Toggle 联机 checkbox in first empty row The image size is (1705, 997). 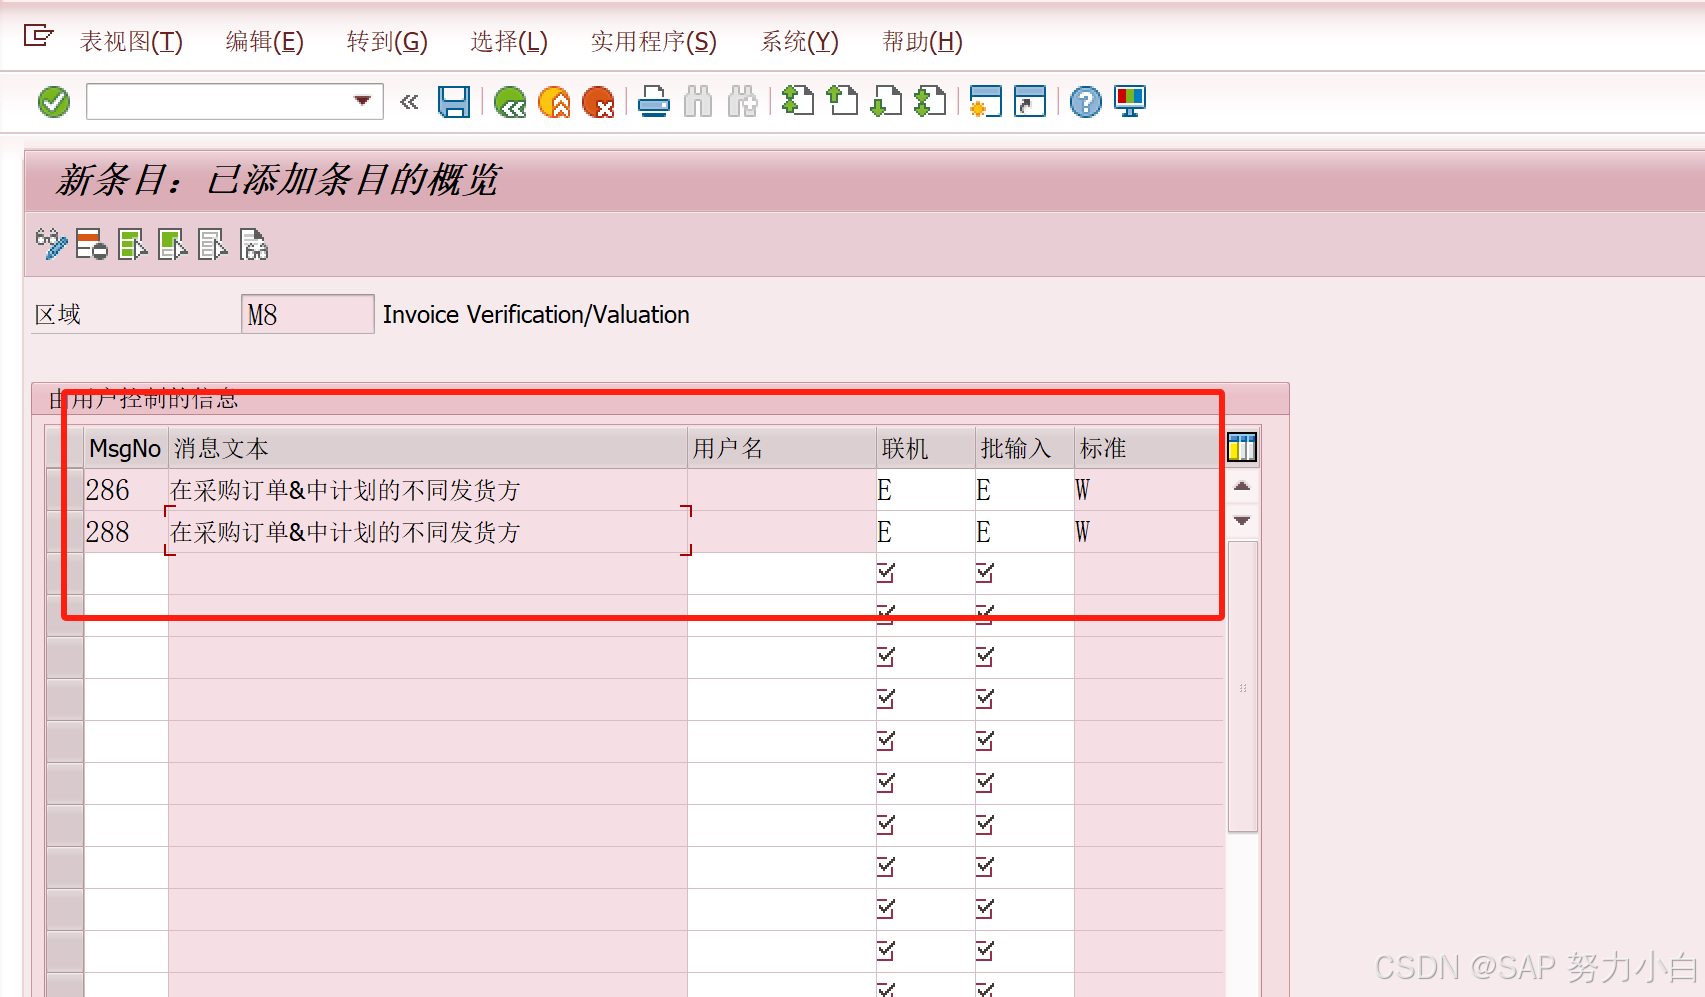point(886,573)
